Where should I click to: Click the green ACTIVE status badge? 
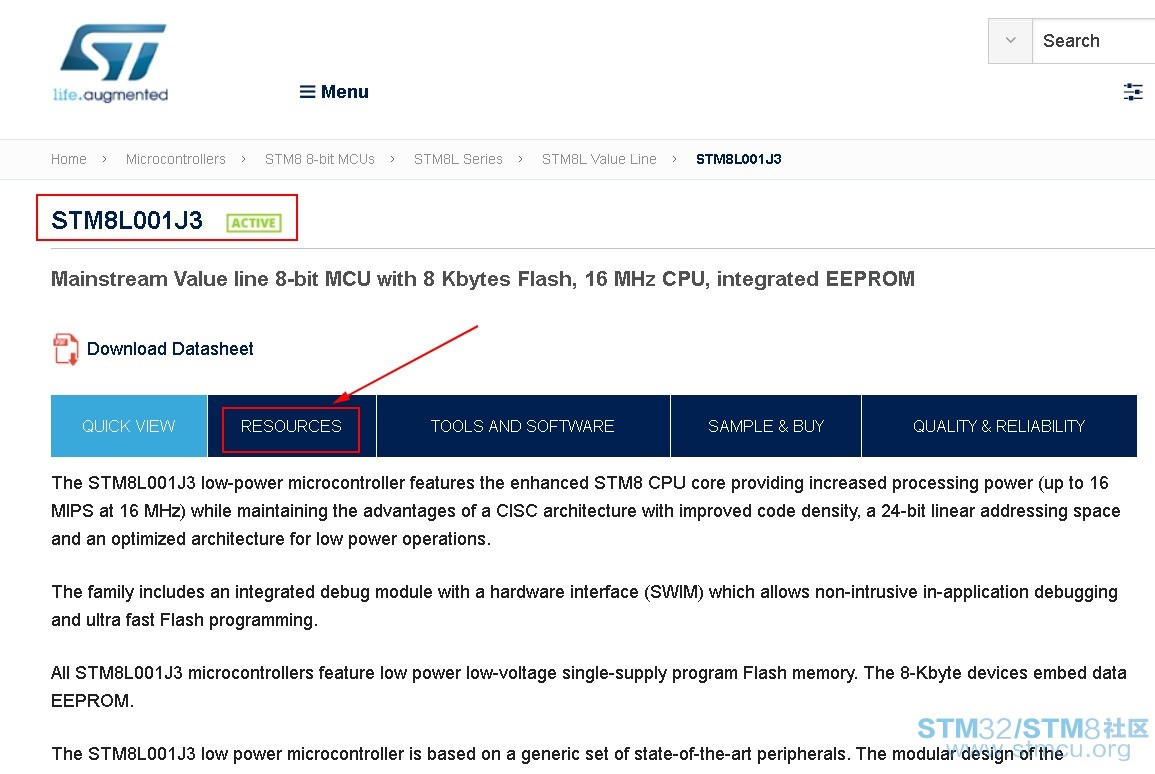(254, 222)
